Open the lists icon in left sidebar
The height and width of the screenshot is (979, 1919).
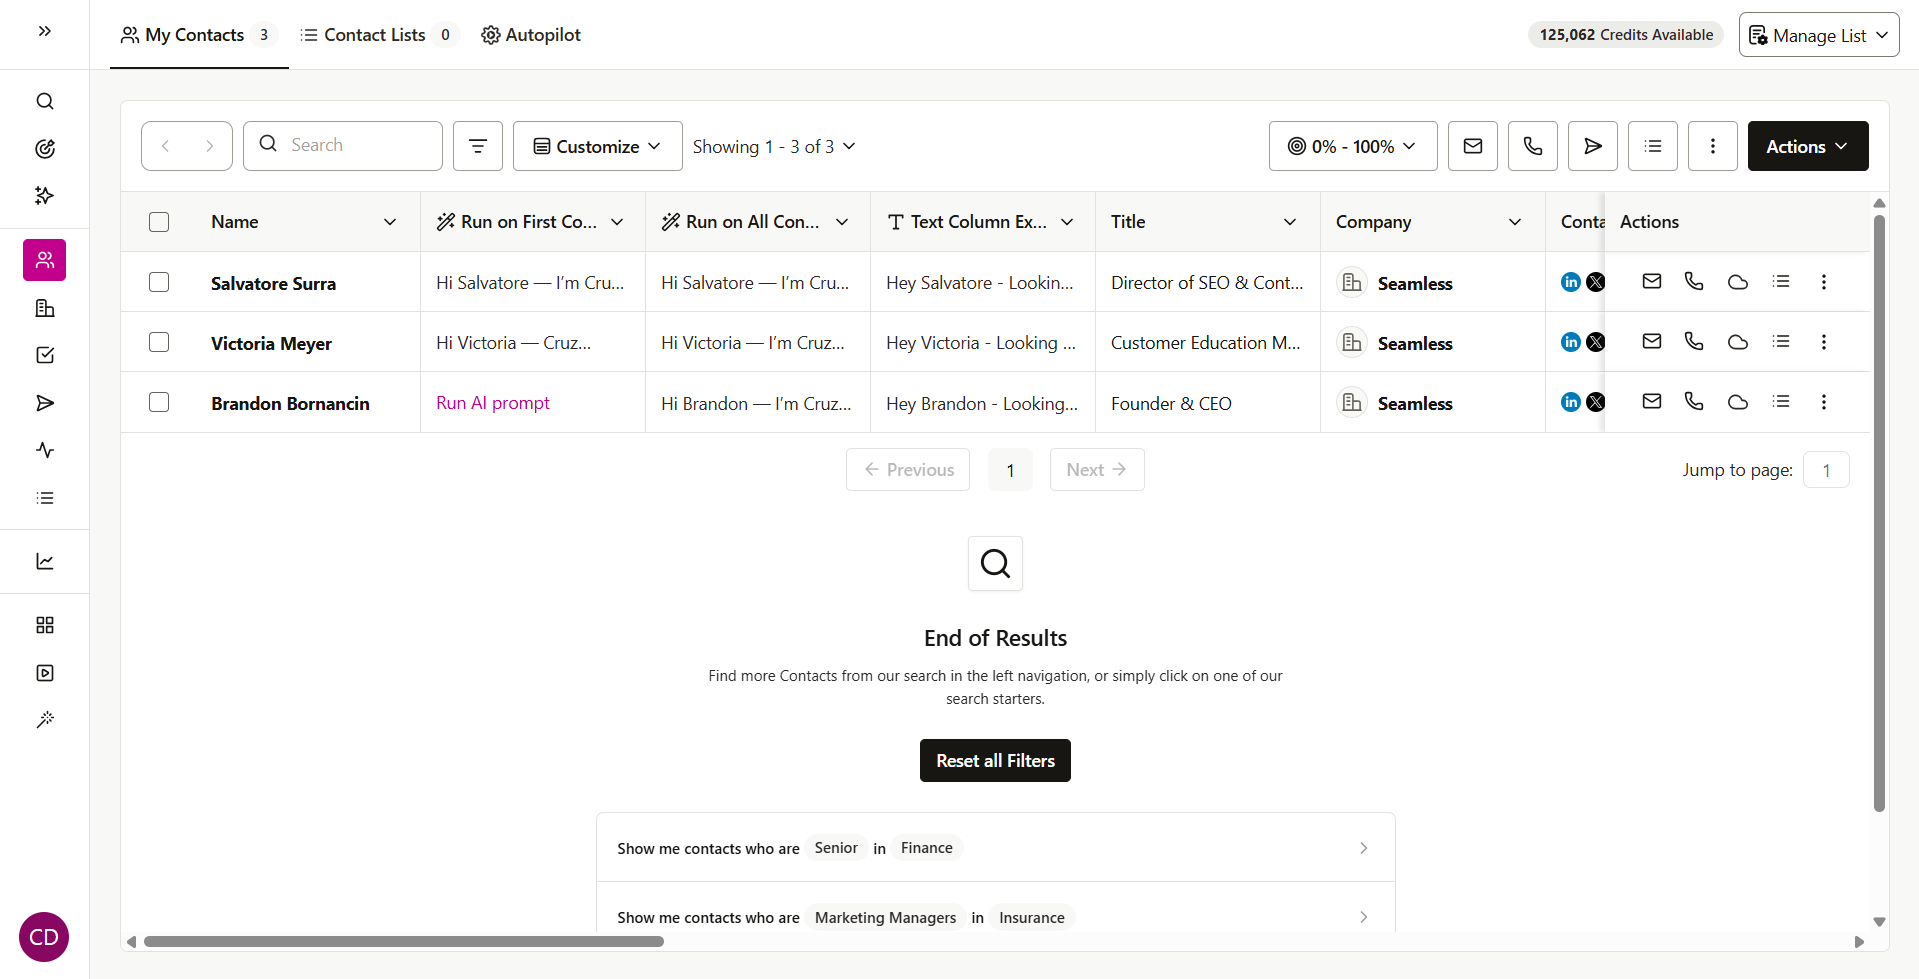click(45, 498)
